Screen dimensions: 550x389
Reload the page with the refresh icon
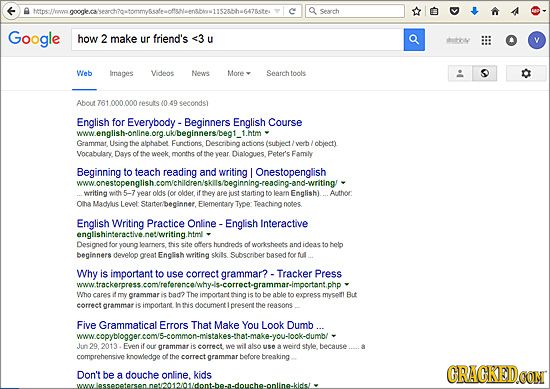[x=292, y=11]
